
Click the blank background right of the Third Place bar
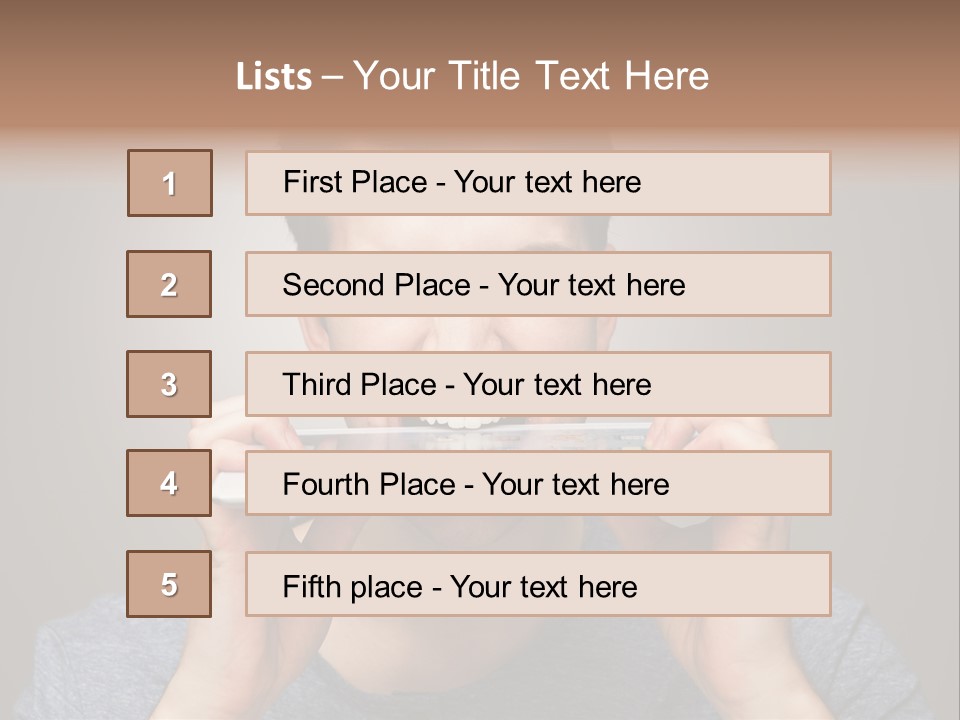click(895, 385)
